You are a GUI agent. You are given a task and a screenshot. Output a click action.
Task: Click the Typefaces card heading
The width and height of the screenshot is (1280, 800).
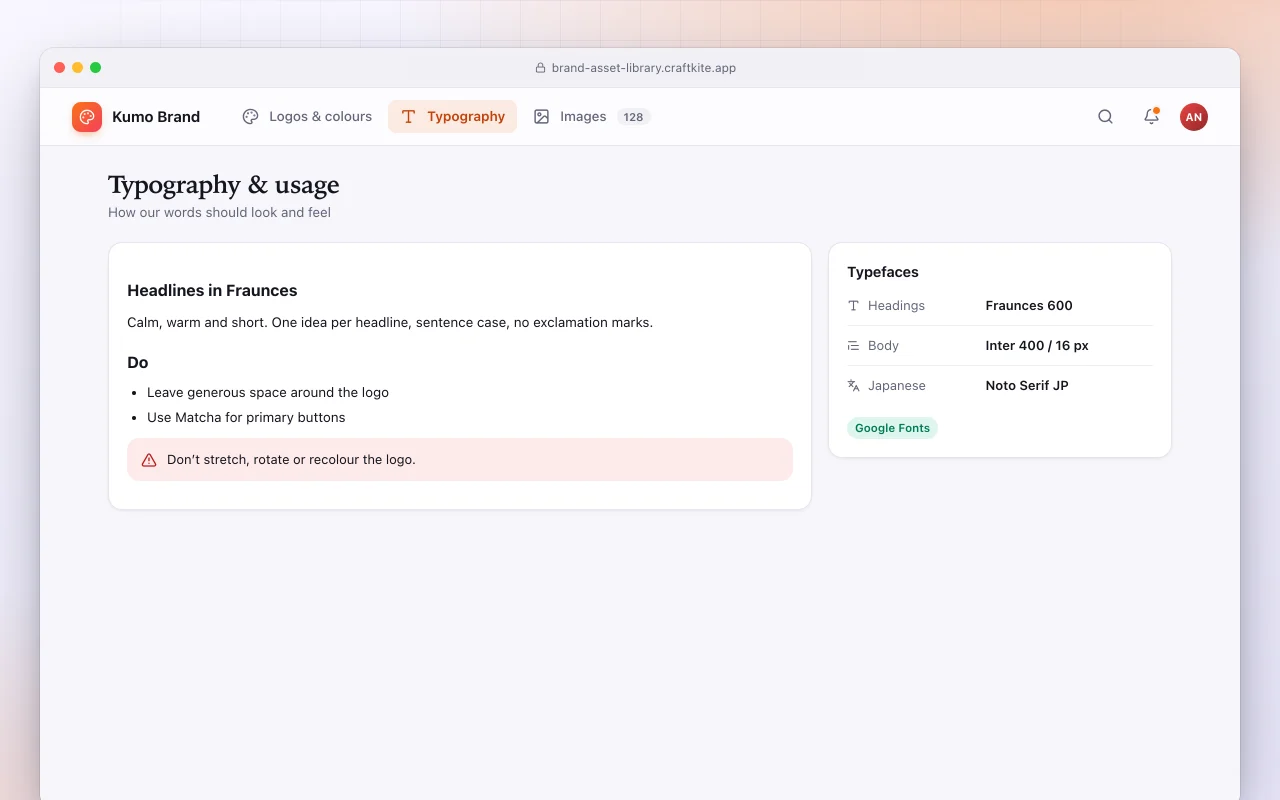[x=883, y=272]
